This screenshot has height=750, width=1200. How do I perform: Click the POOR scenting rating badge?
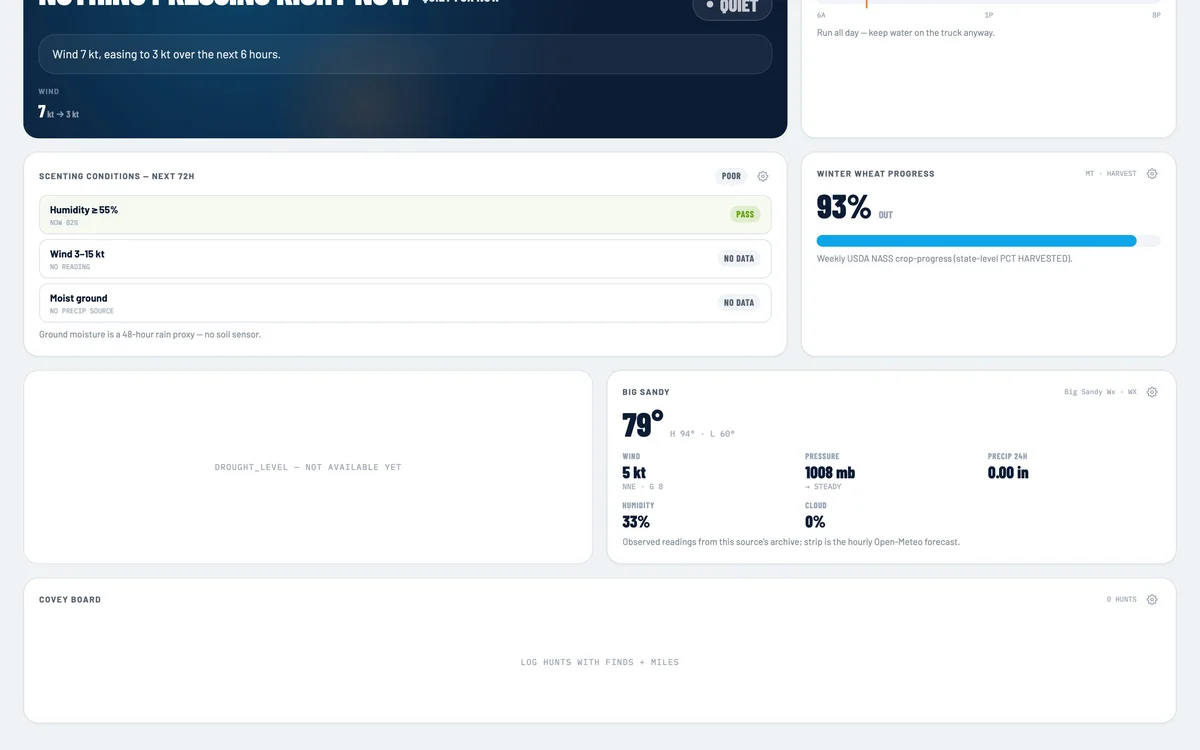click(x=732, y=176)
